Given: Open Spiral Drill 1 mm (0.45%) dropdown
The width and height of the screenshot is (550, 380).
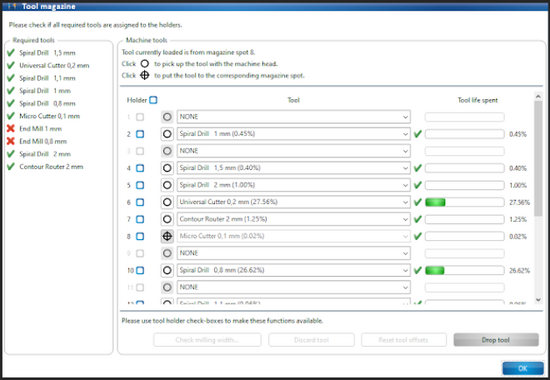Looking at the screenshot, I should click(x=294, y=134).
